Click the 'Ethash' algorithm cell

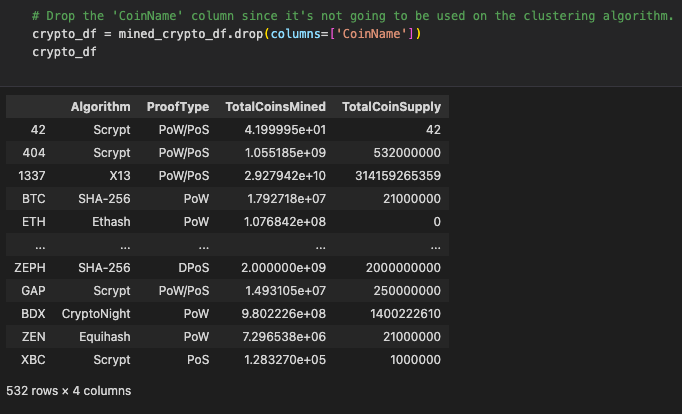point(111,222)
